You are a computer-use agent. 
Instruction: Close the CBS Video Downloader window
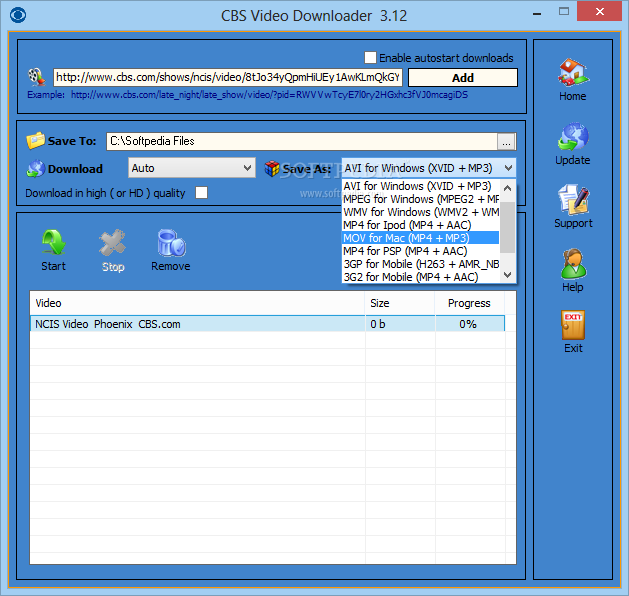point(599,11)
